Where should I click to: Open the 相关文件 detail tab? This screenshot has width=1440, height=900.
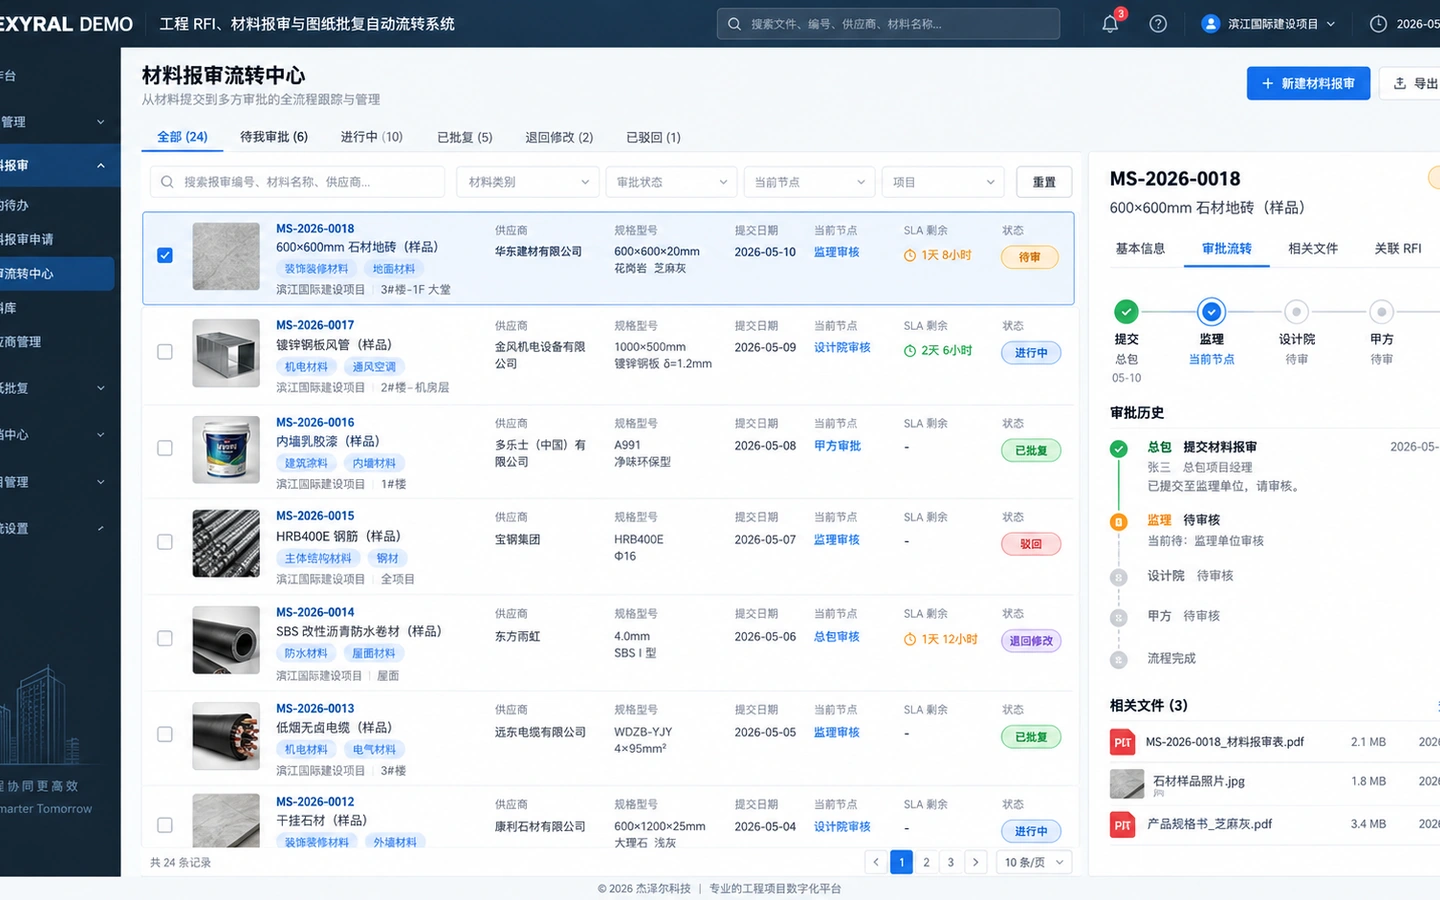pos(1313,248)
